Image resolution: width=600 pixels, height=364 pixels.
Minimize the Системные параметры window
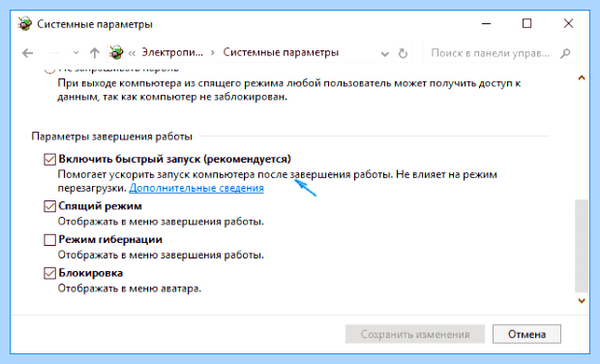pos(486,24)
